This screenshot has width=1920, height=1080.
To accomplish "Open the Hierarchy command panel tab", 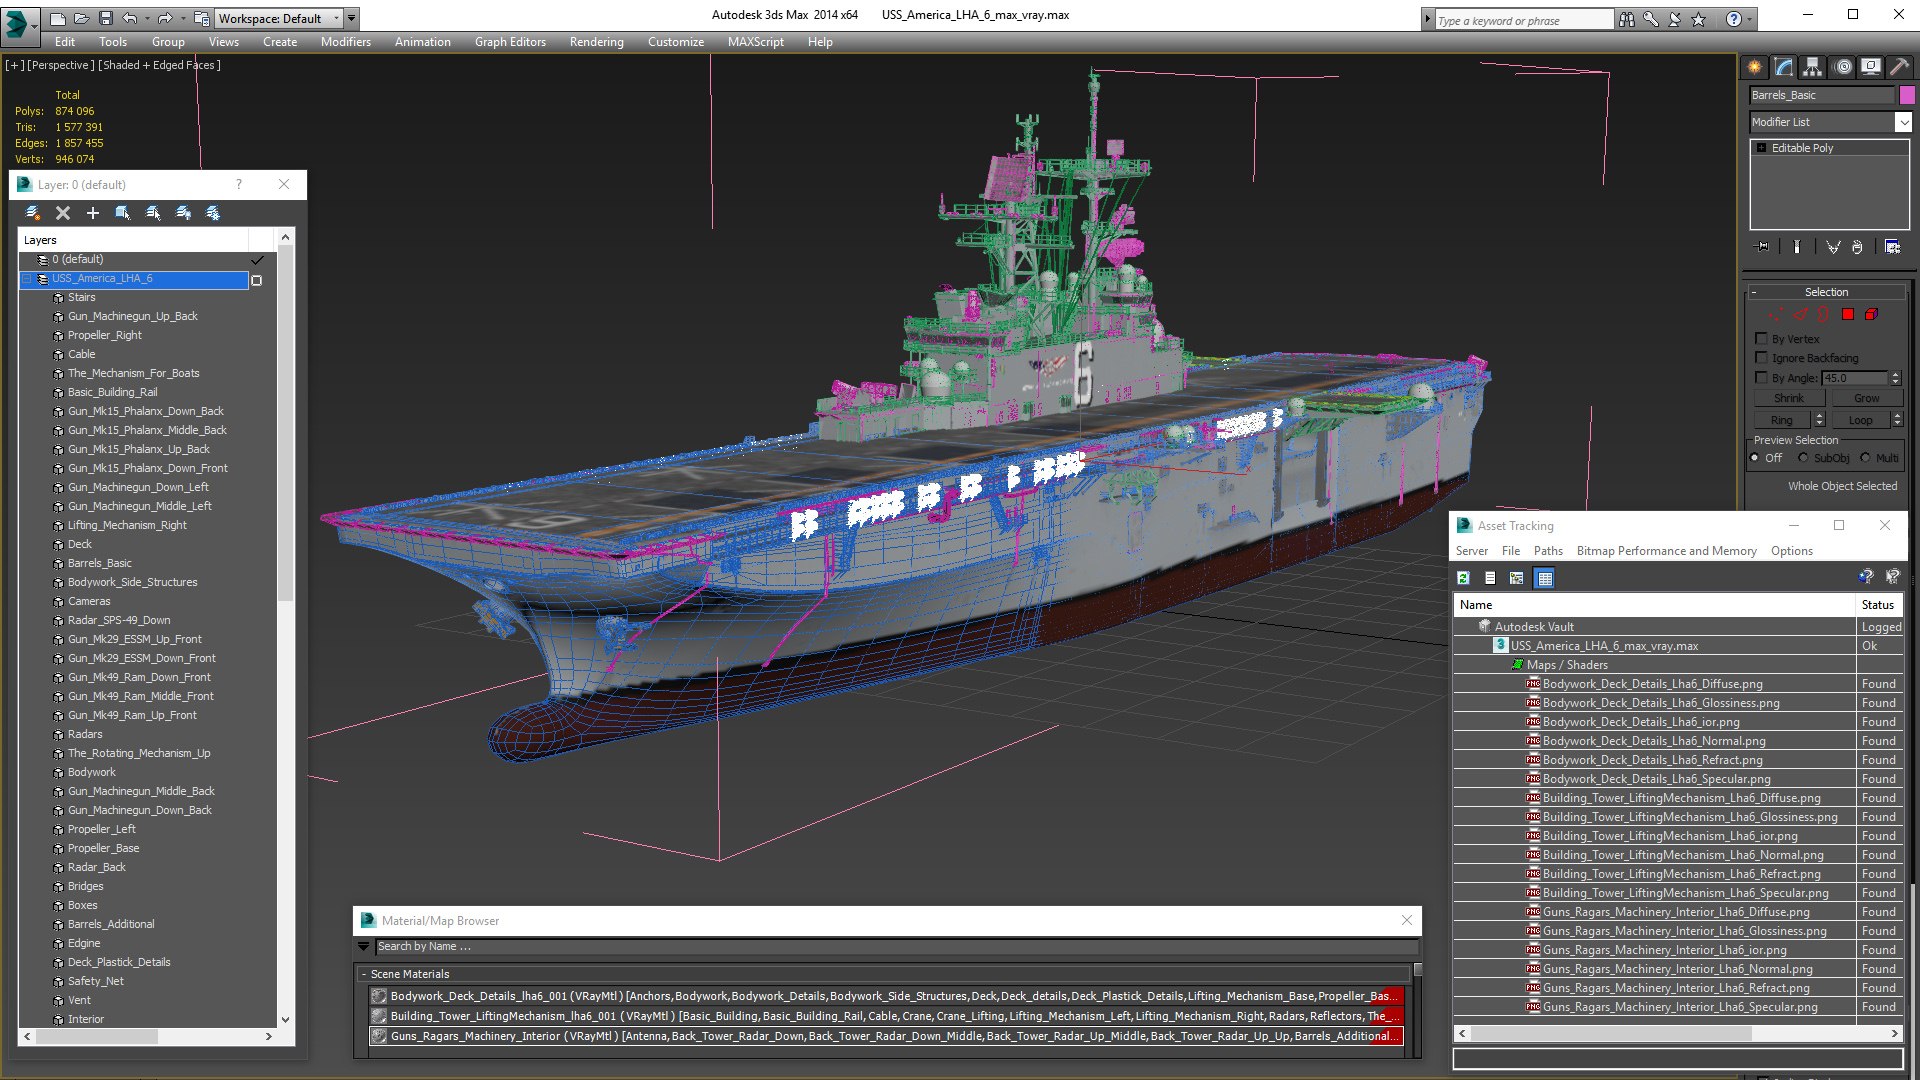I will (x=1812, y=67).
